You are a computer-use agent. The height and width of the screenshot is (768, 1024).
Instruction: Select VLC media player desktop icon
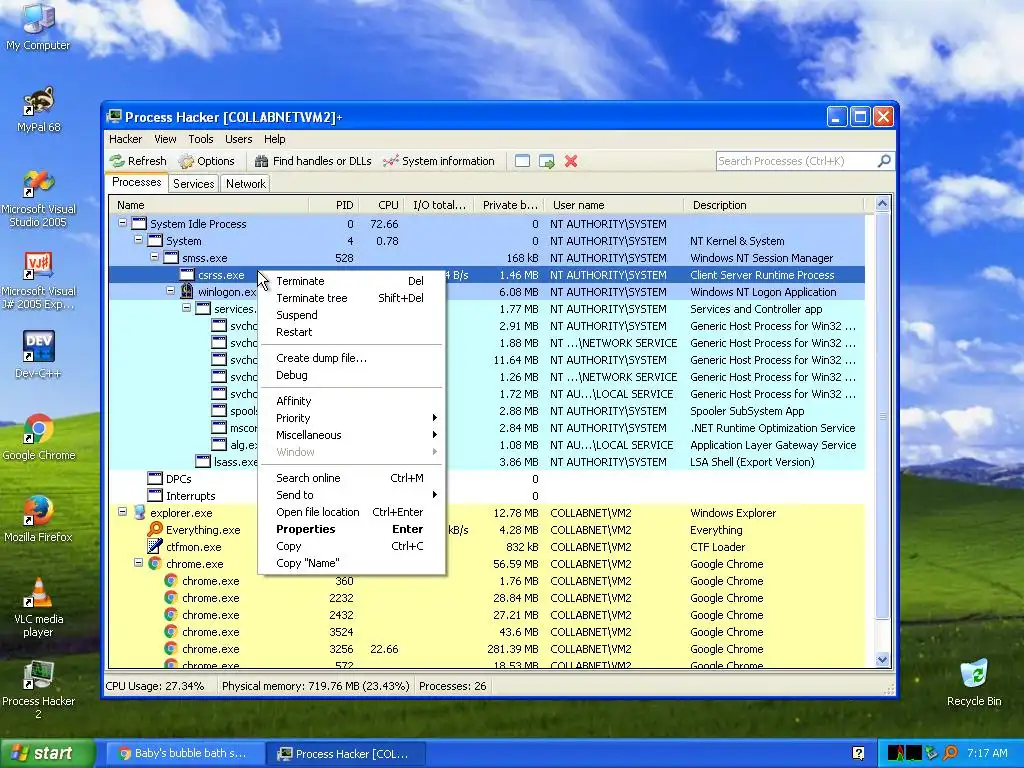pyautogui.click(x=39, y=607)
